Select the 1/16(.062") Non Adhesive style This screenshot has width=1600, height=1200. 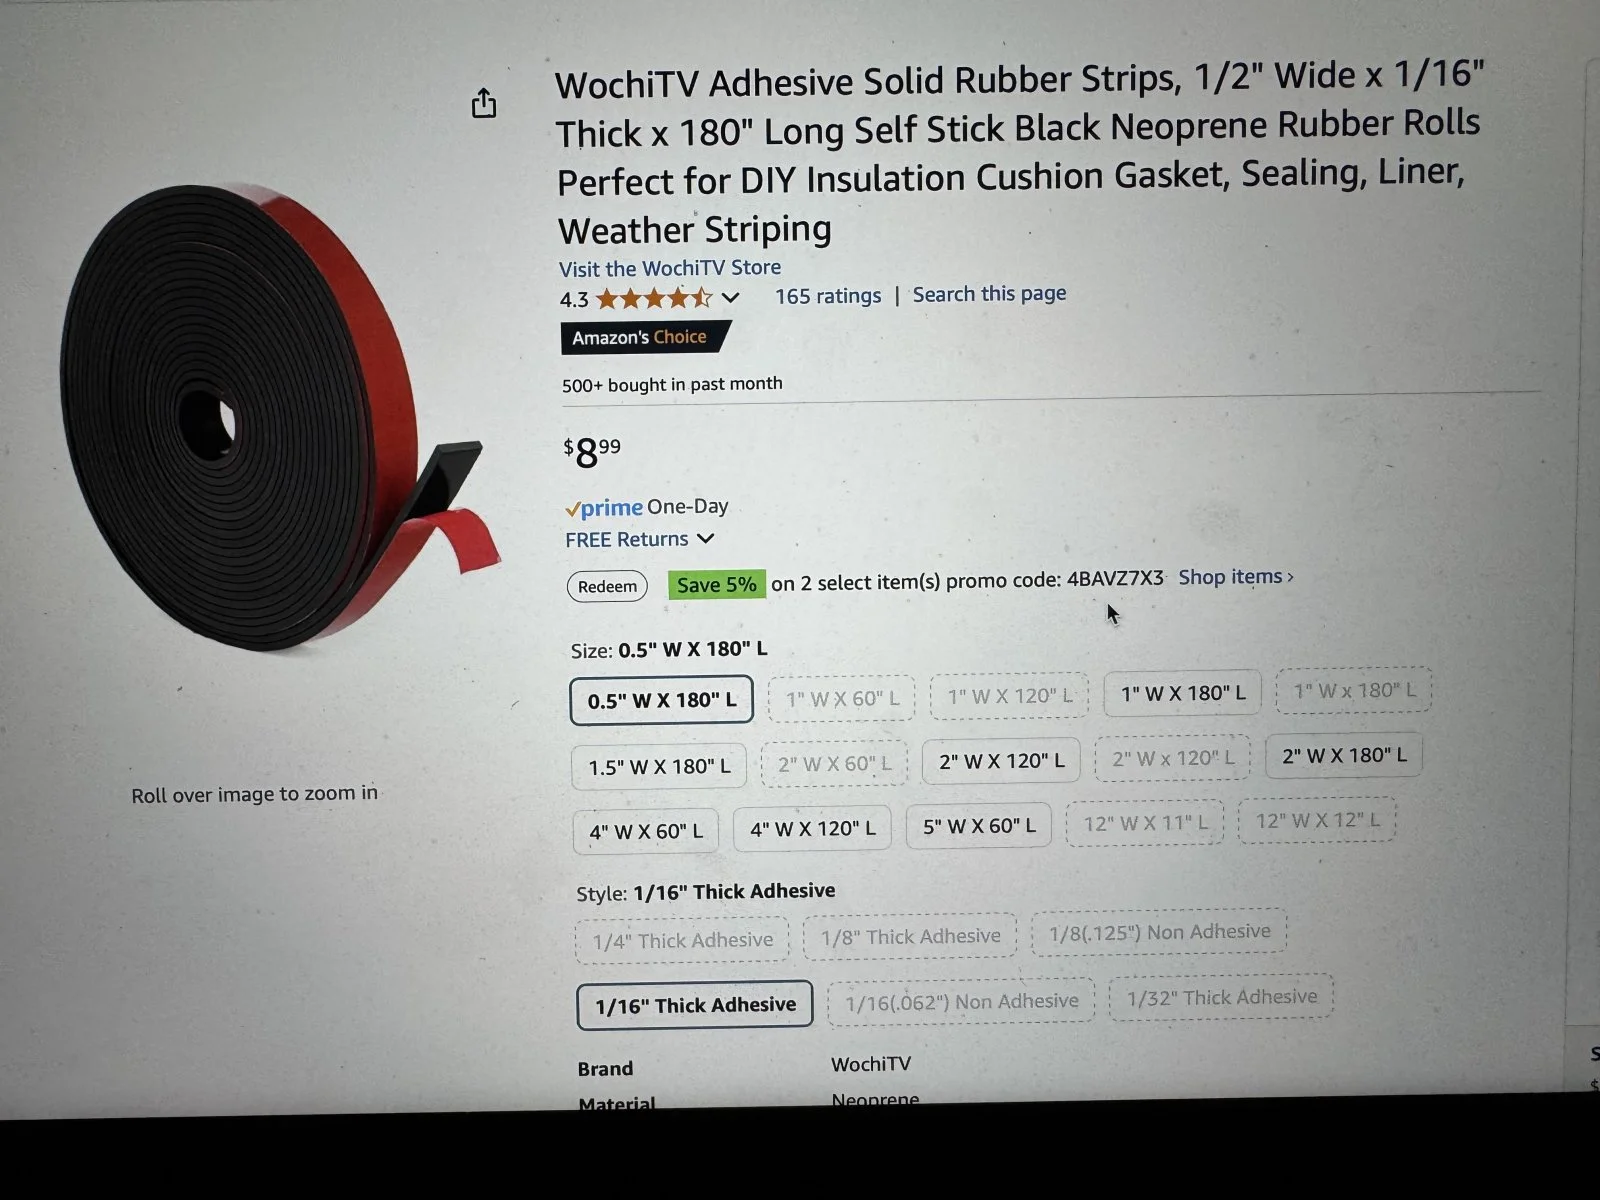(961, 1001)
